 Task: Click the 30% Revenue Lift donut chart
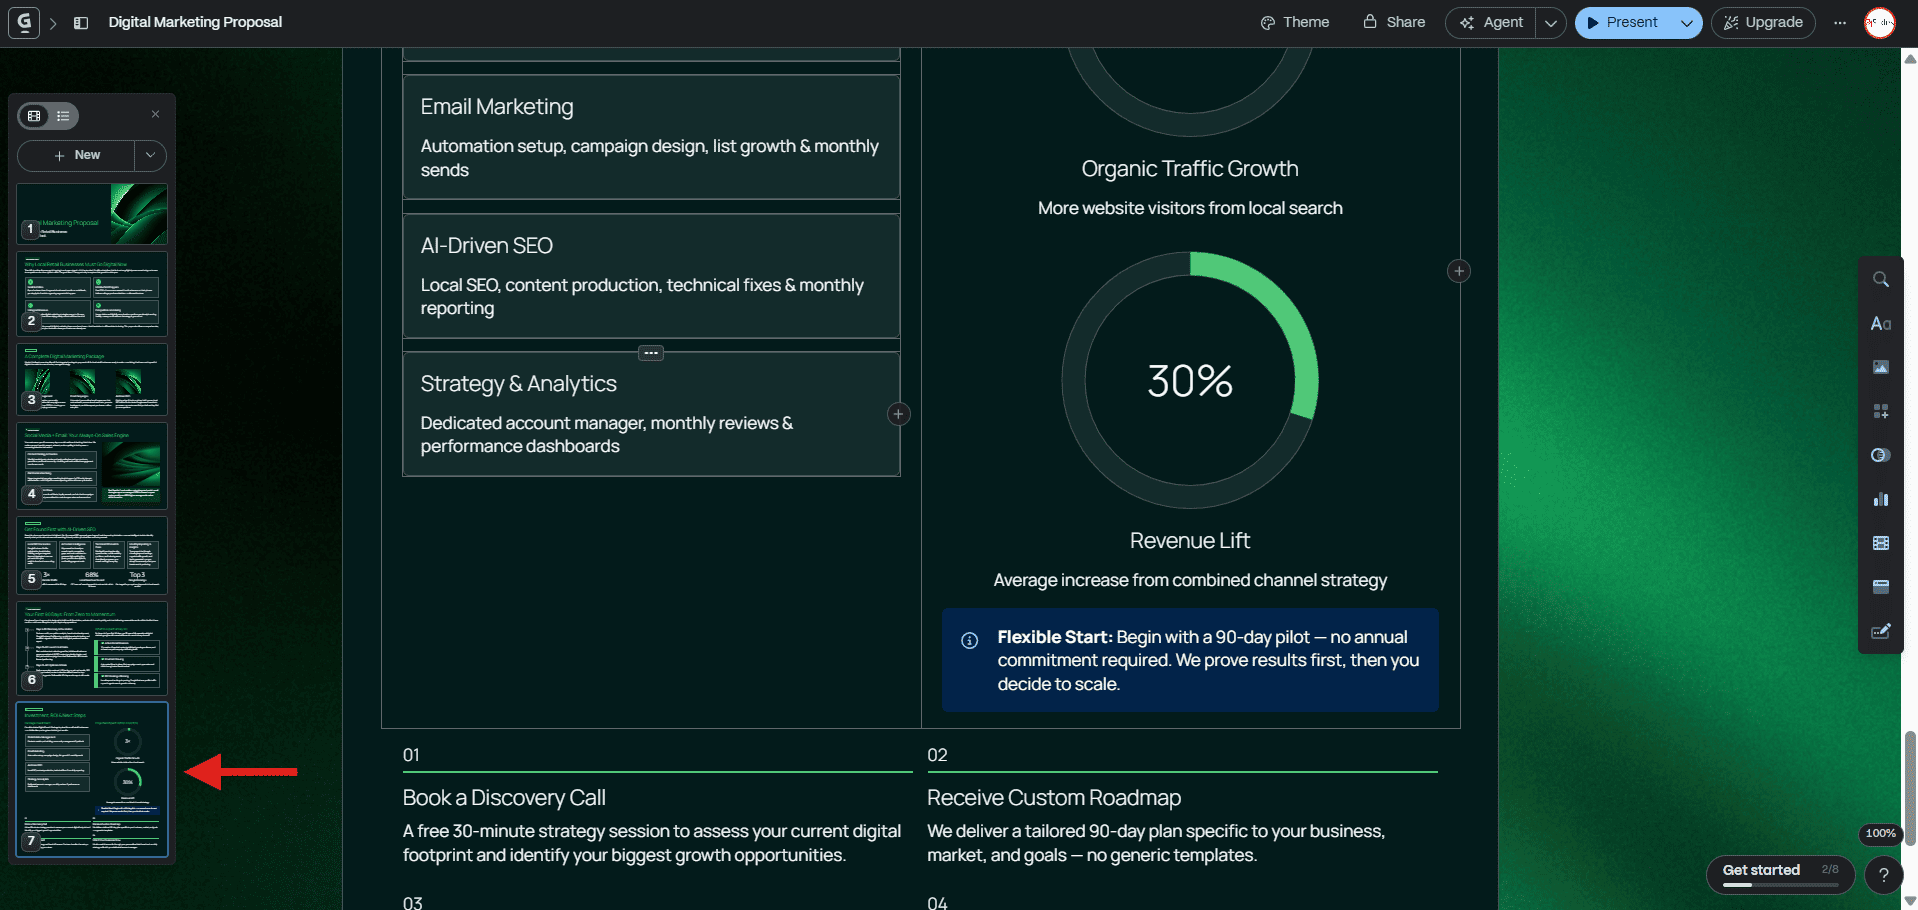1190,380
